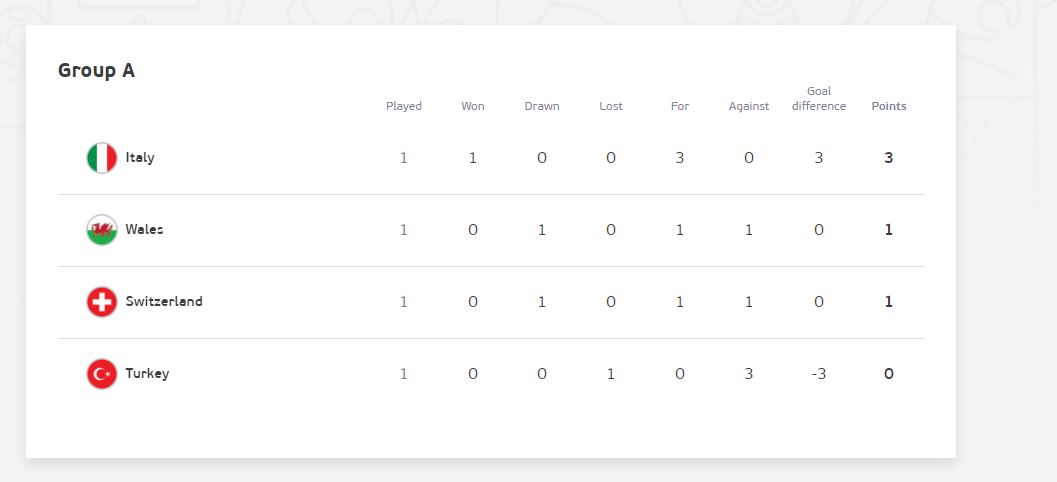
Task: Click Italy's points value of 3
Action: pos(889,158)
